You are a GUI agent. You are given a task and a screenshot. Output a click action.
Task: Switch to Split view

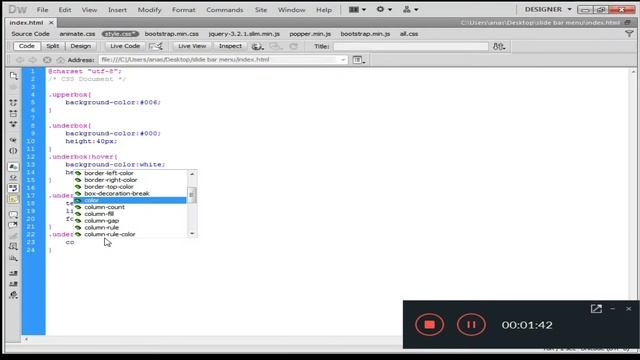tap(53, 46)
